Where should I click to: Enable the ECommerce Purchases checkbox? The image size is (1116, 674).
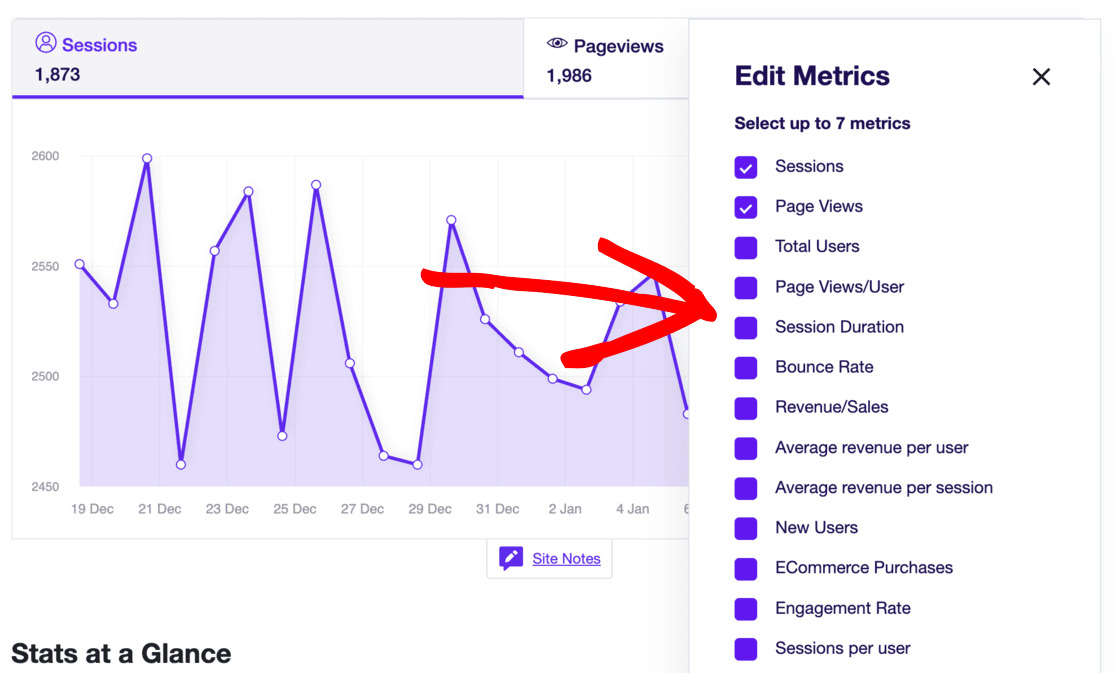click(x=746, y=569)
